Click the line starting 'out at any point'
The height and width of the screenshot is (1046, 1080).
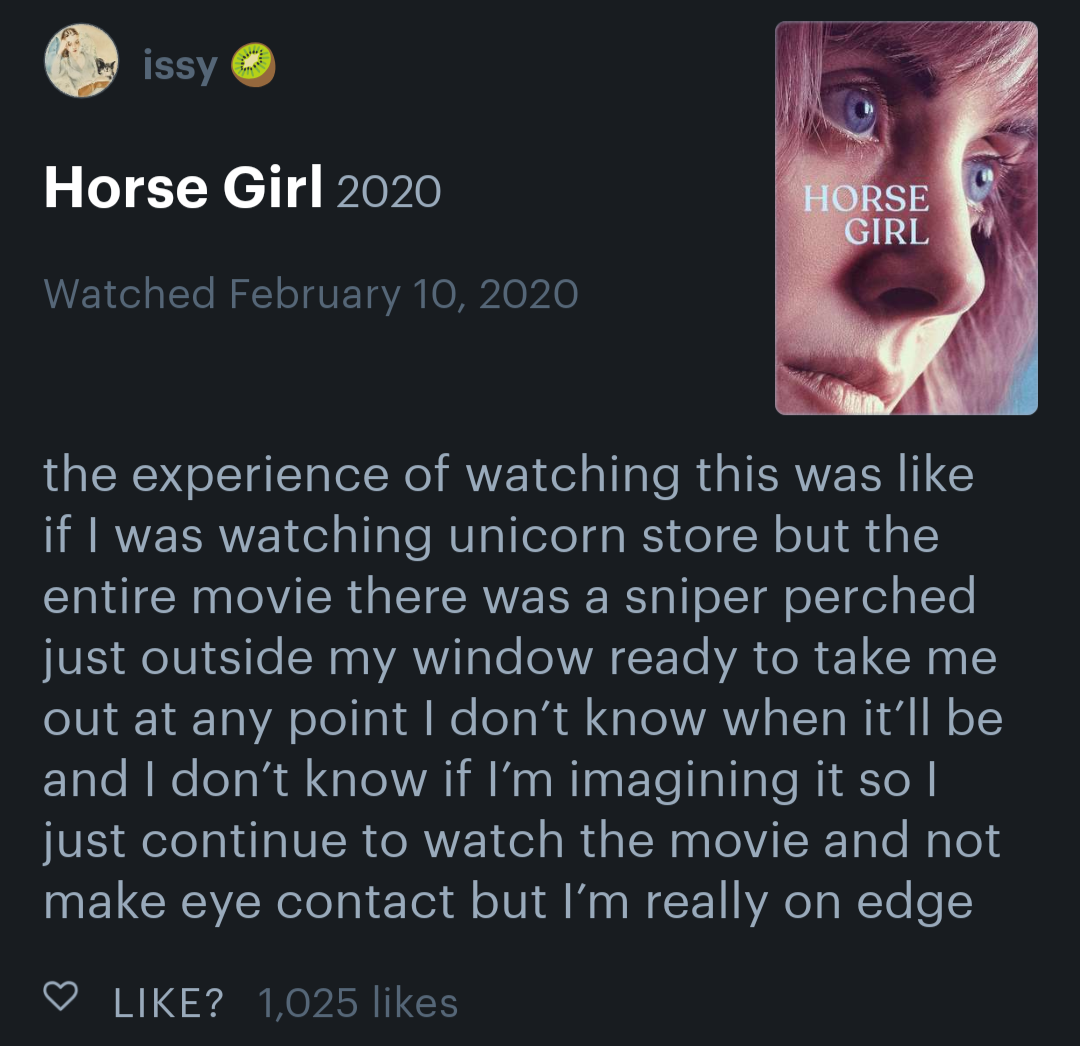coord(522,719)
